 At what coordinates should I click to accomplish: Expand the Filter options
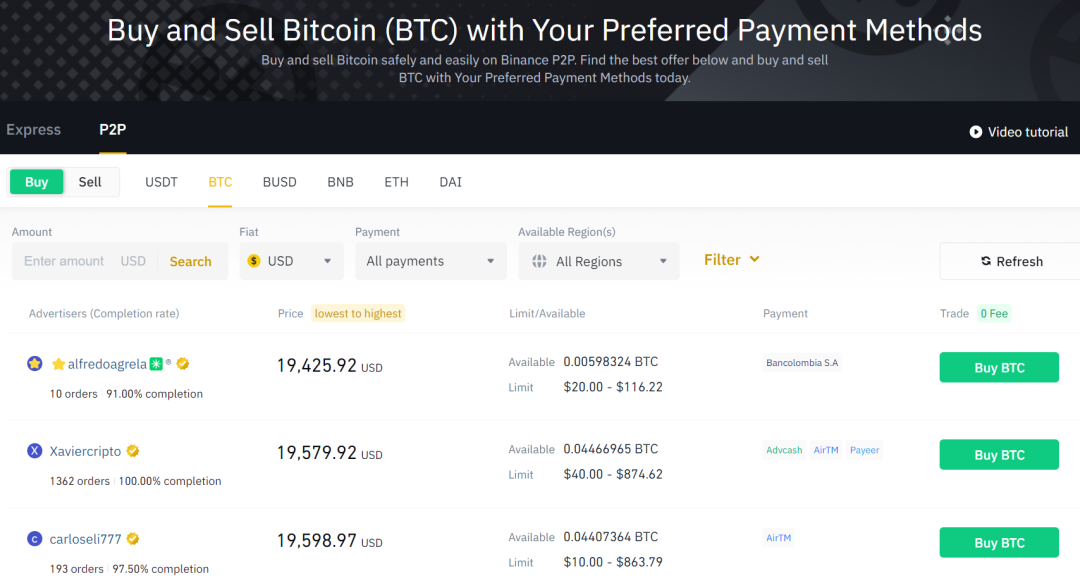pos(732,260)
